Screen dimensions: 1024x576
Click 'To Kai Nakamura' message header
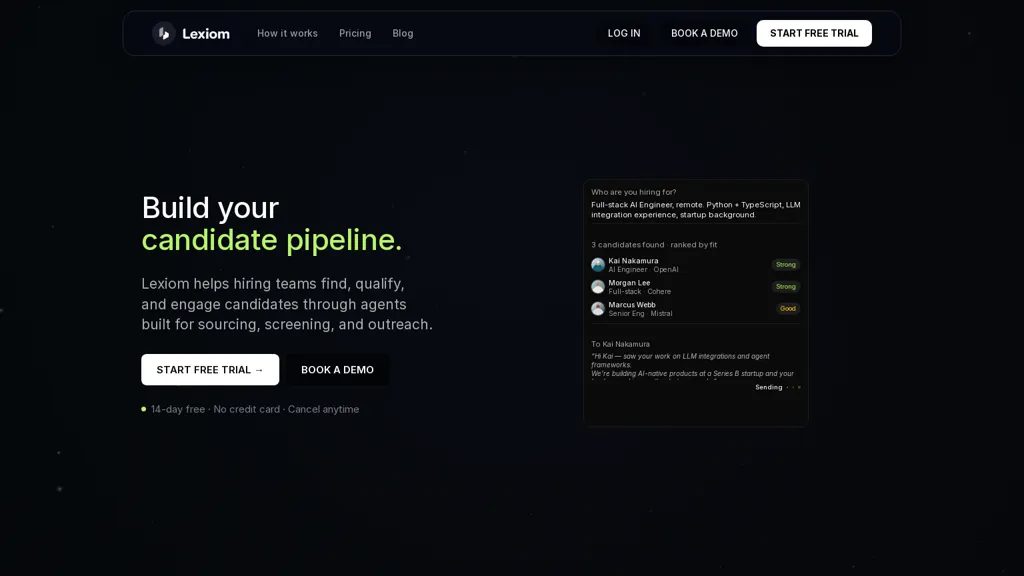coord(620,344)
